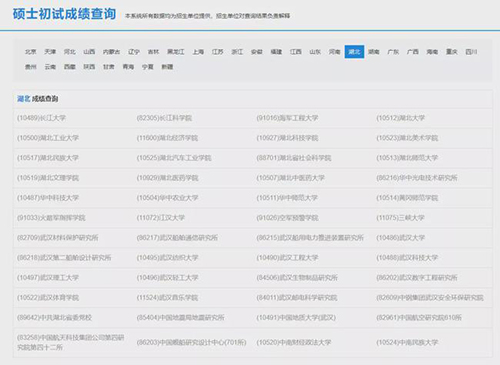Viewport: 500px width, 365px height.
Task: Open (10504)华中农业大学 link
Action: (167, 198)
